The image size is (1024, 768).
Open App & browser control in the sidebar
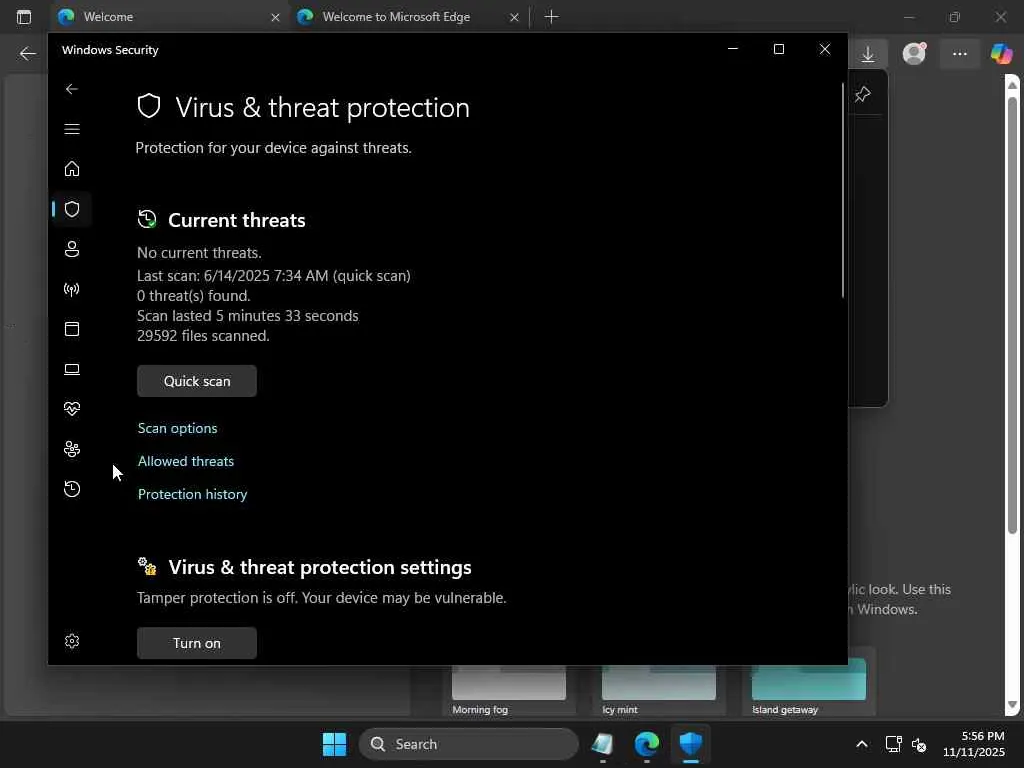tap(72, 329)
